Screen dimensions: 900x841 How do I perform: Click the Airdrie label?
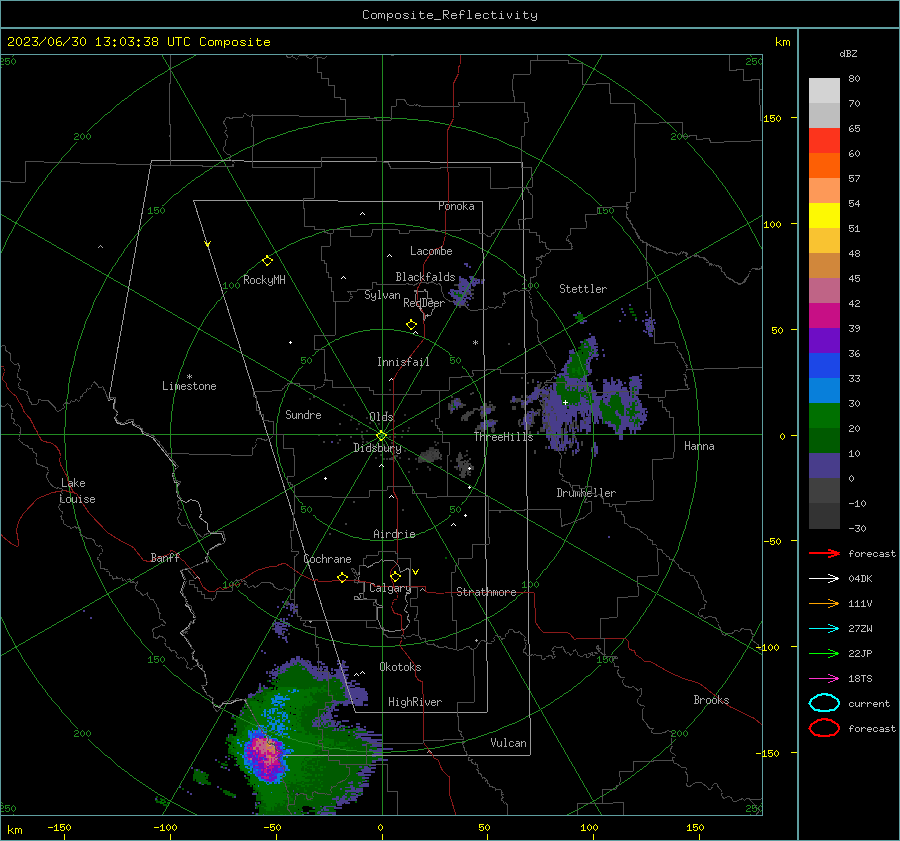point(394,534)
